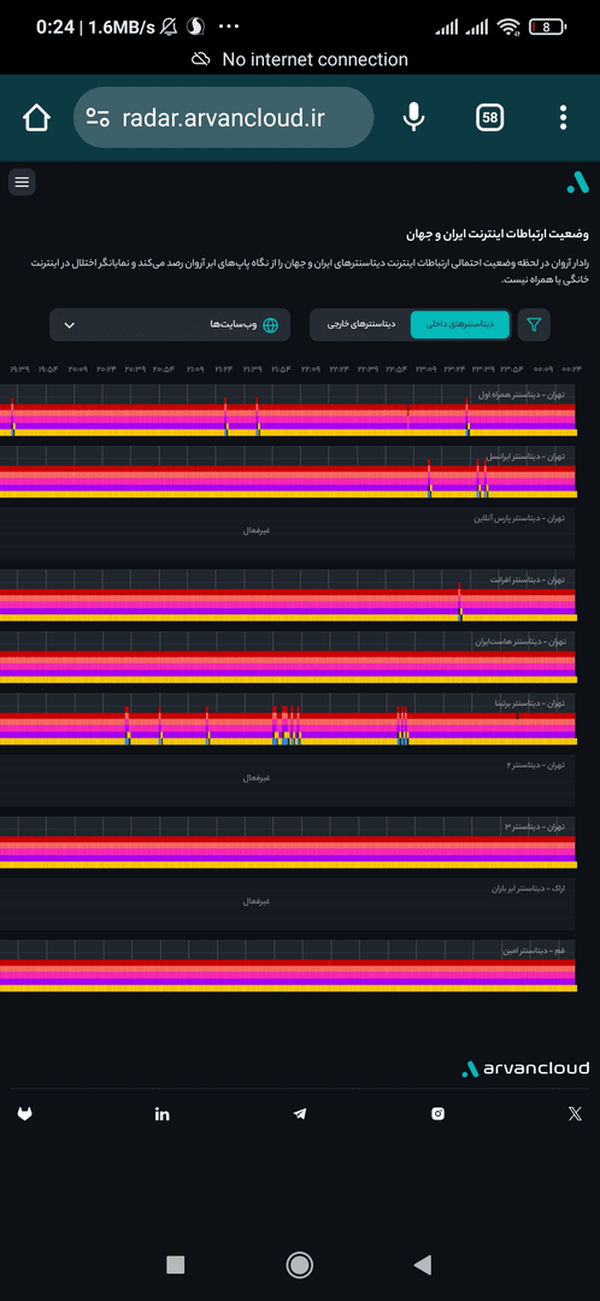
Task: Open the Instagram footer link
Action: tap(438, 1113)
